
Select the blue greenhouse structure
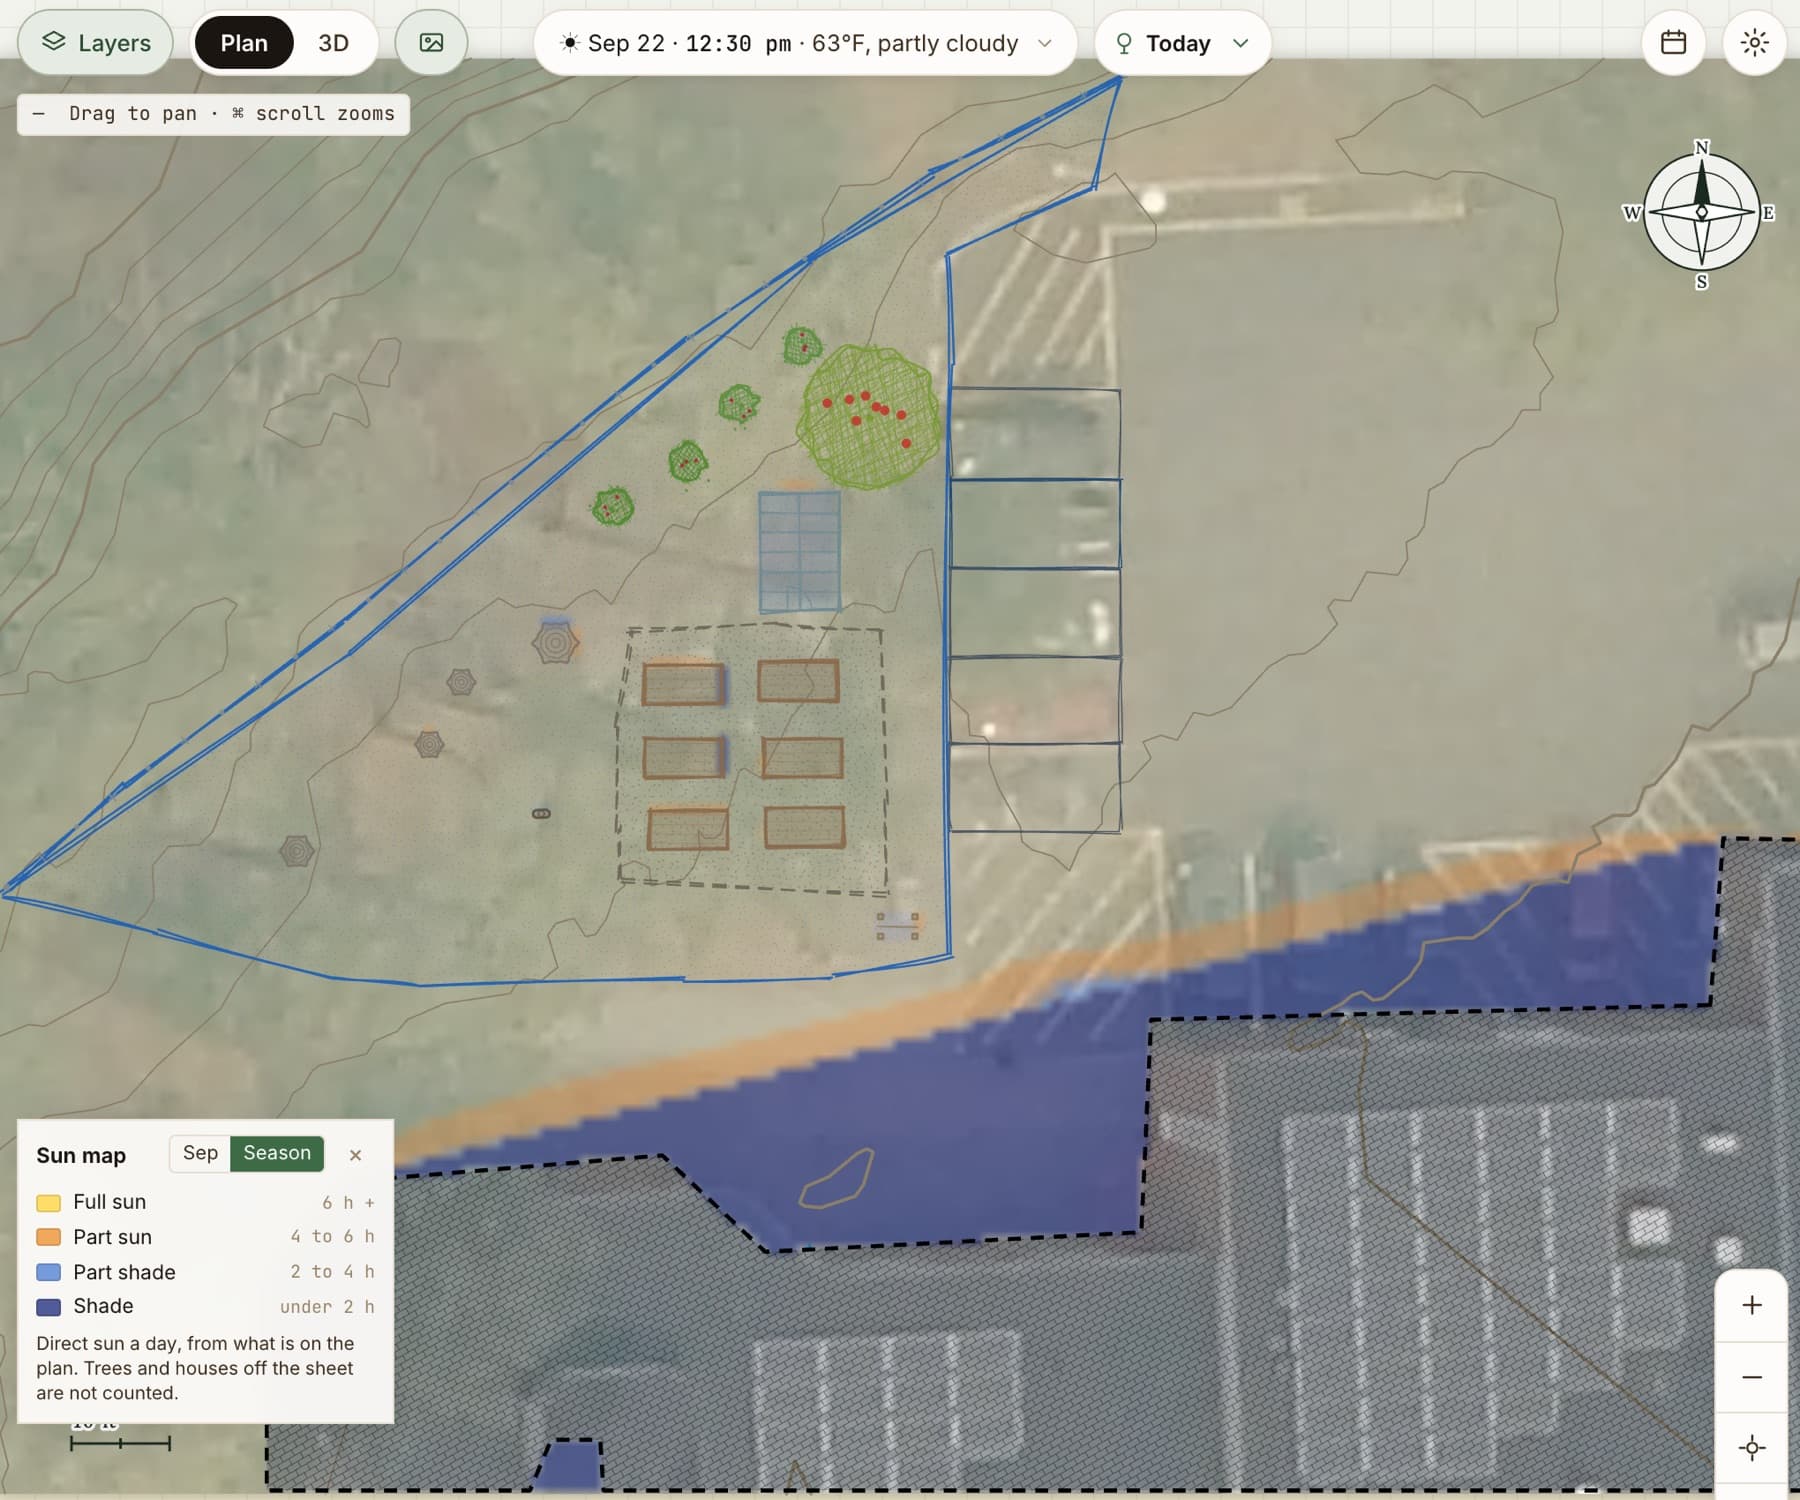pyautogui.click(x=799, y=551)
